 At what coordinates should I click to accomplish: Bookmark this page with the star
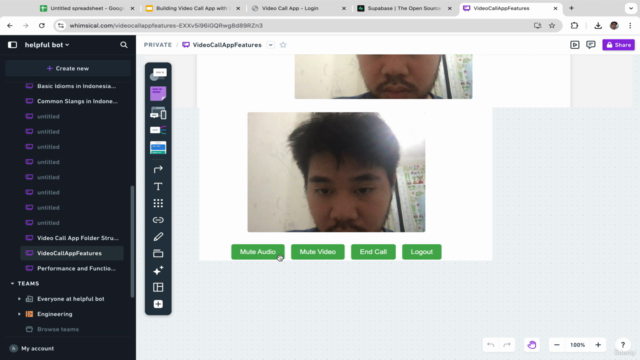pos(552,25)
